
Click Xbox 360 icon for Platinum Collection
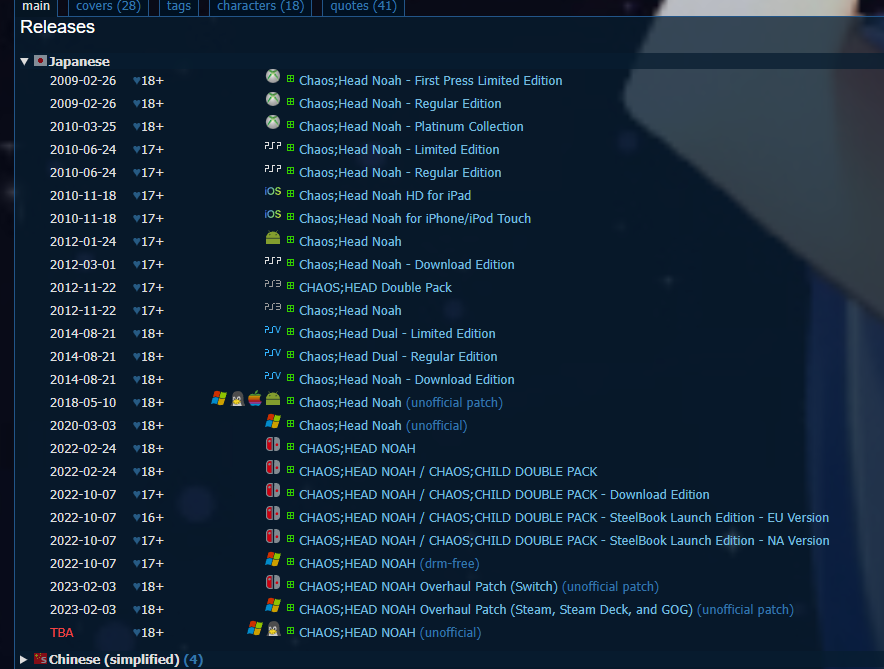pyautogui.click(x=273, y=122)
